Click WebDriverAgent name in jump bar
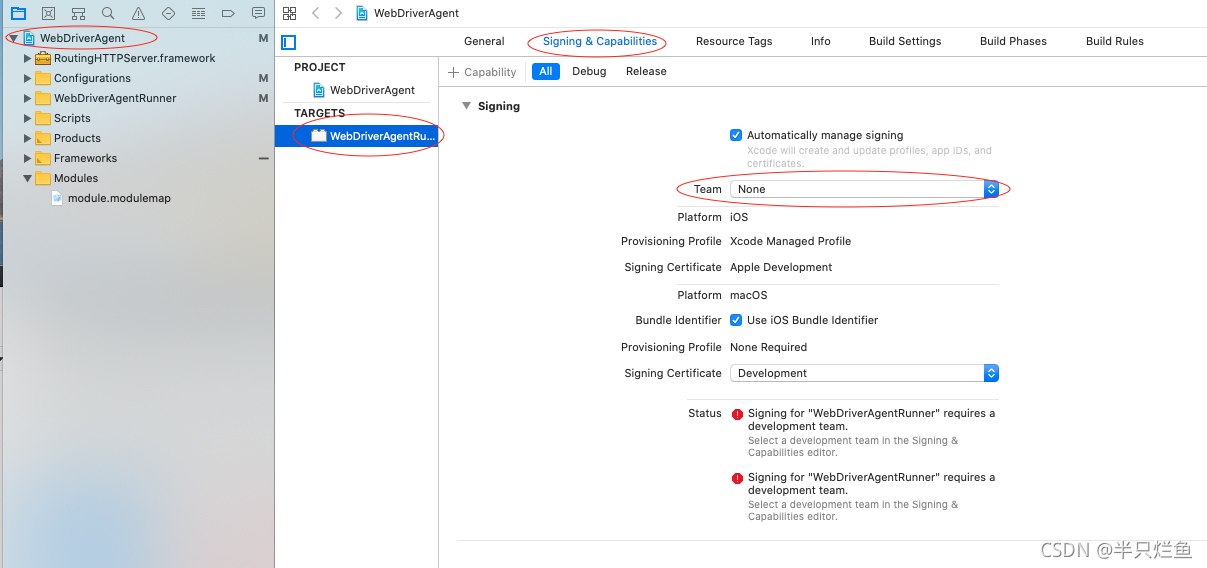Image resolution: width=1207 pixels, height=568 pixels. pyautogui.click(x=416, y=13)
